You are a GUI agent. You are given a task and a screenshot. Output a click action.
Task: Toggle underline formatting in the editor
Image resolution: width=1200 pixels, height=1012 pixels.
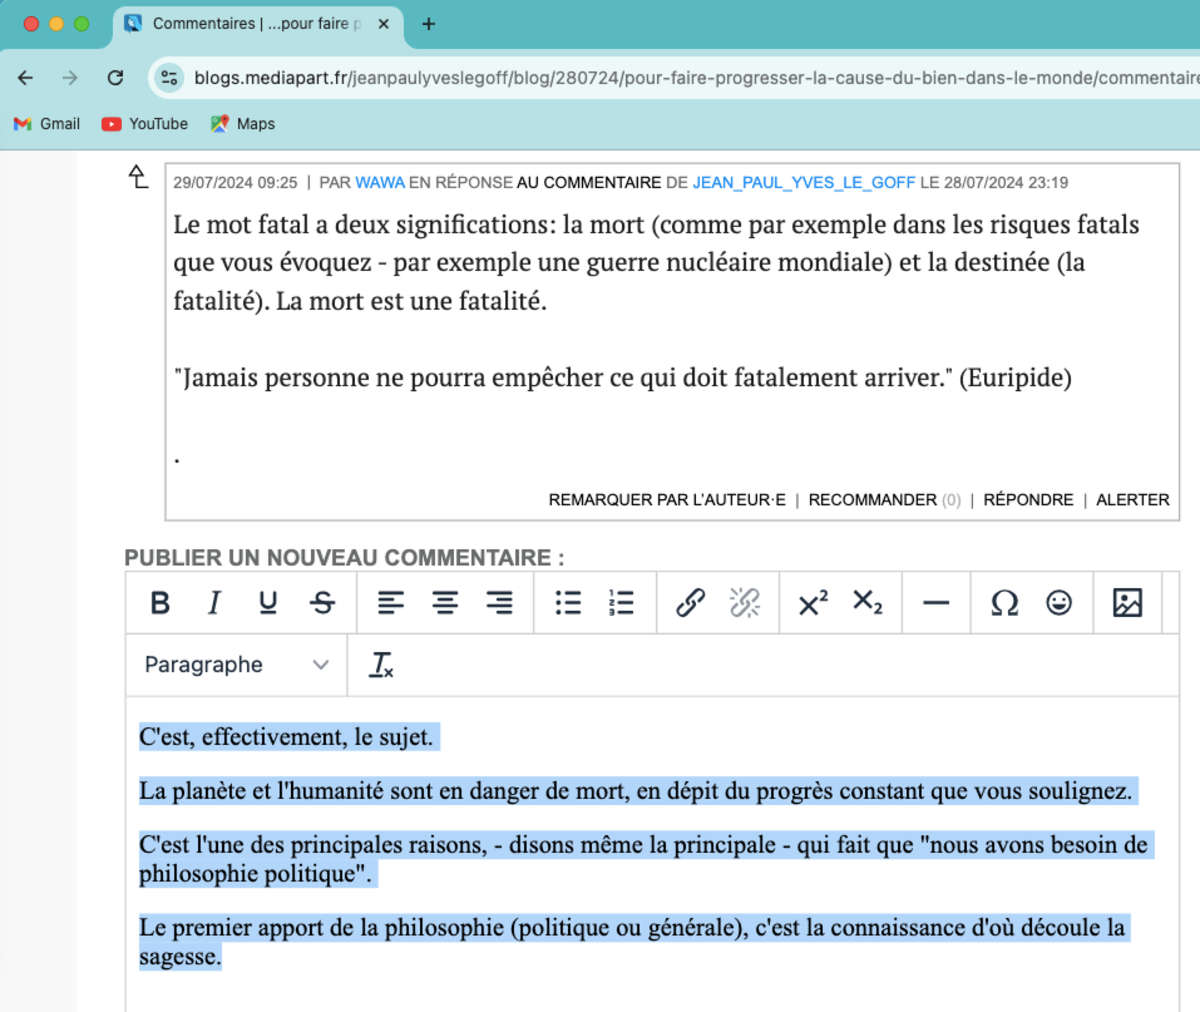(268, 603)
